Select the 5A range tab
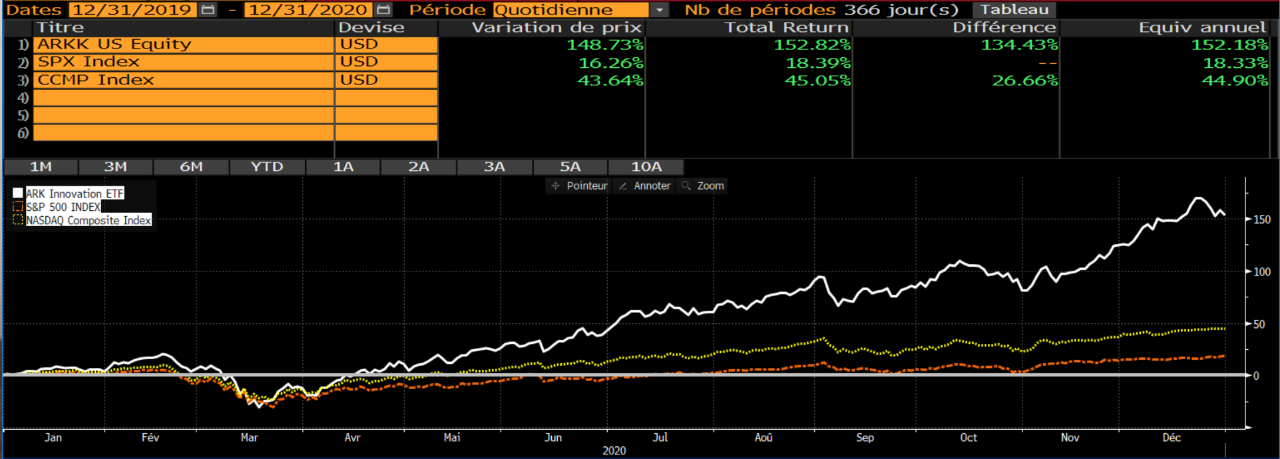The image size is (1280, 459). [x=570, y=167]
